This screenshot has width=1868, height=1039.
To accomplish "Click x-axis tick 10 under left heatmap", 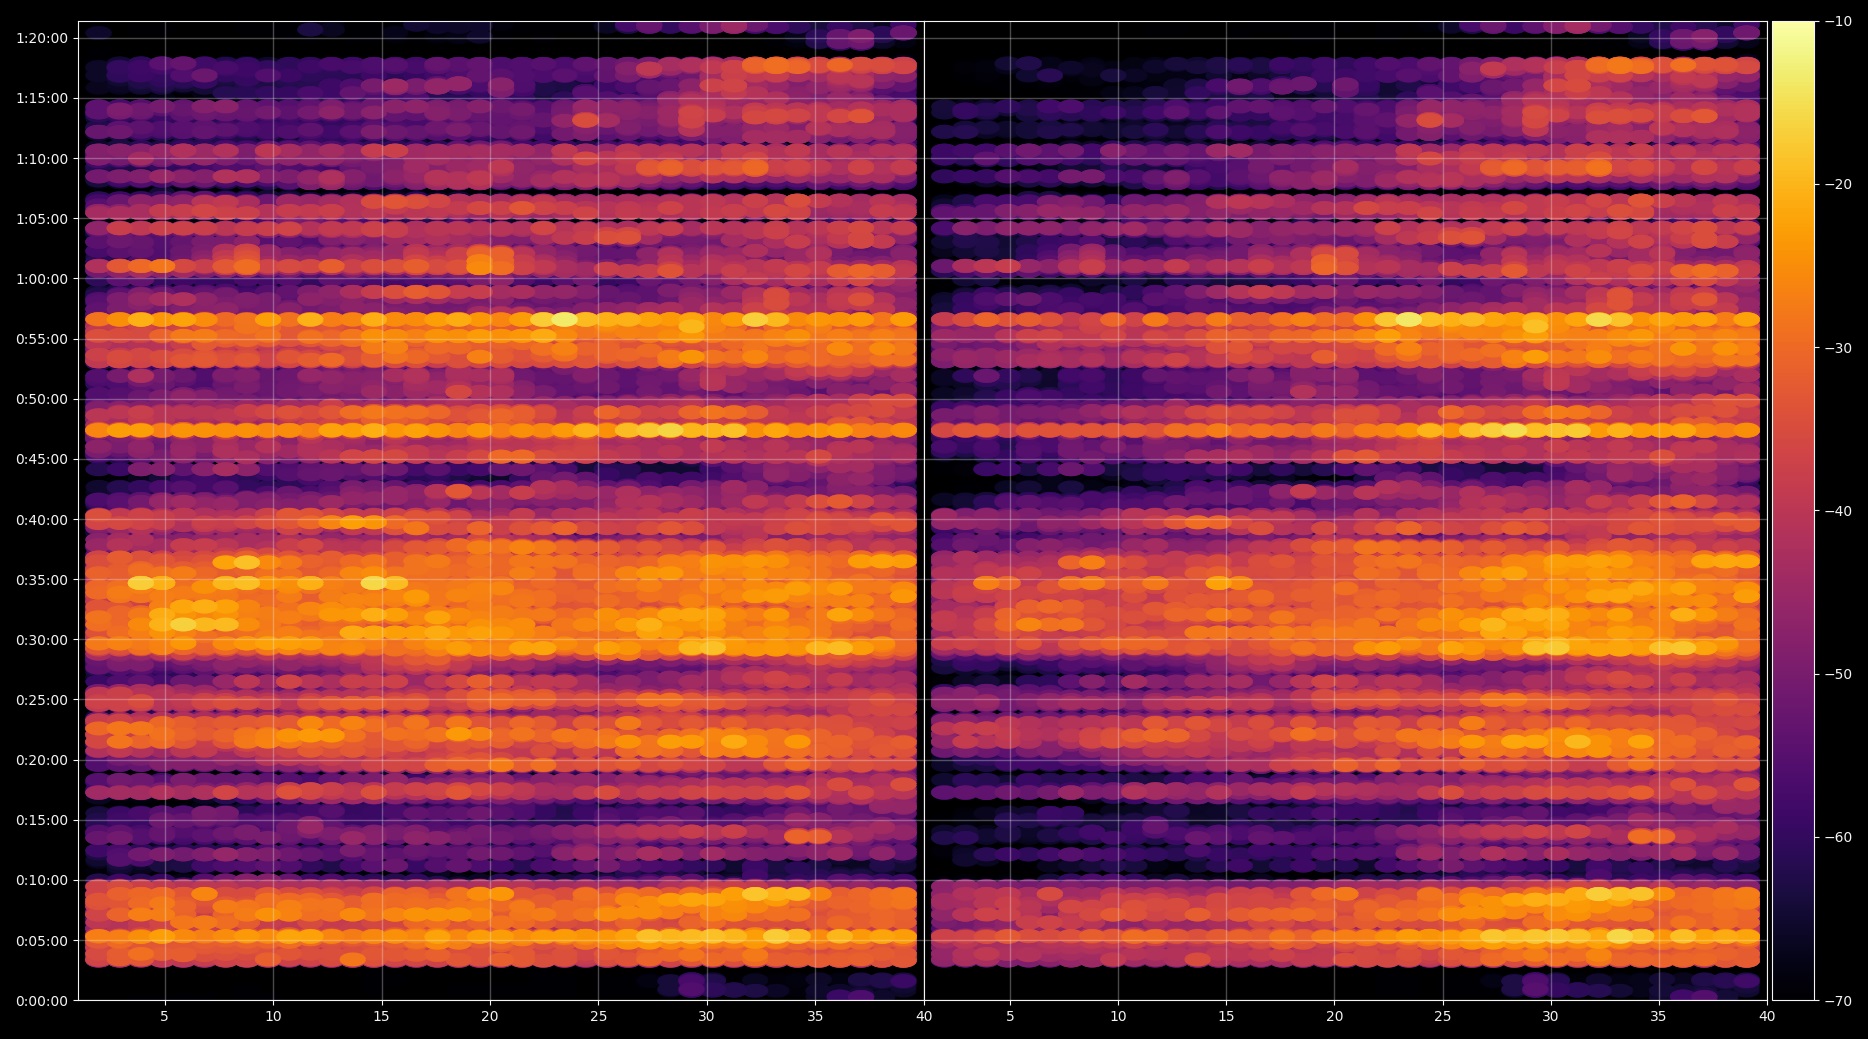I will (x=273, y=1016).
